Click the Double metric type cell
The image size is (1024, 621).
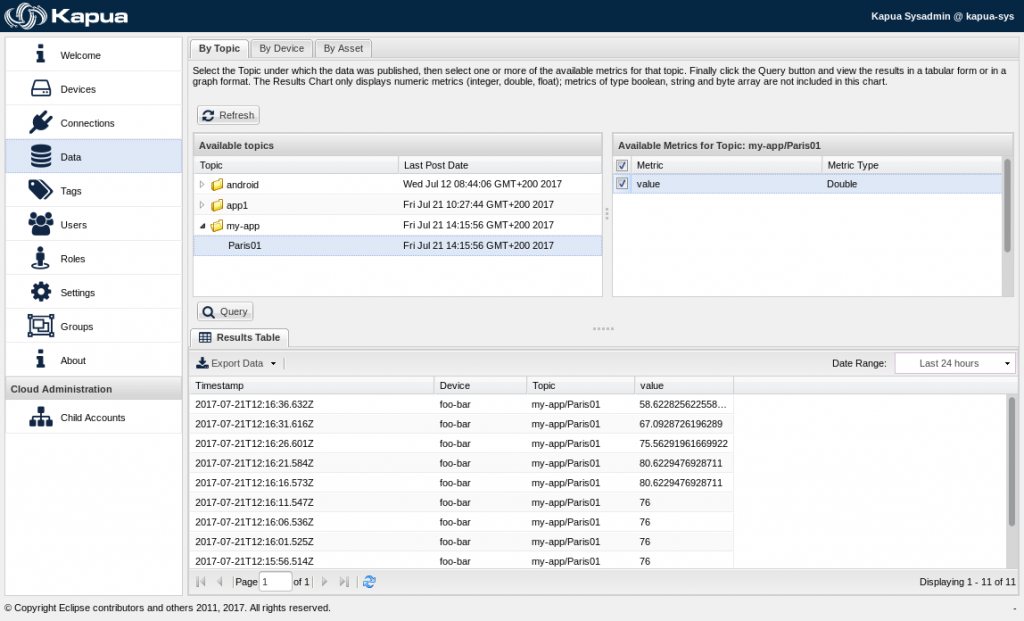[911, 183]
